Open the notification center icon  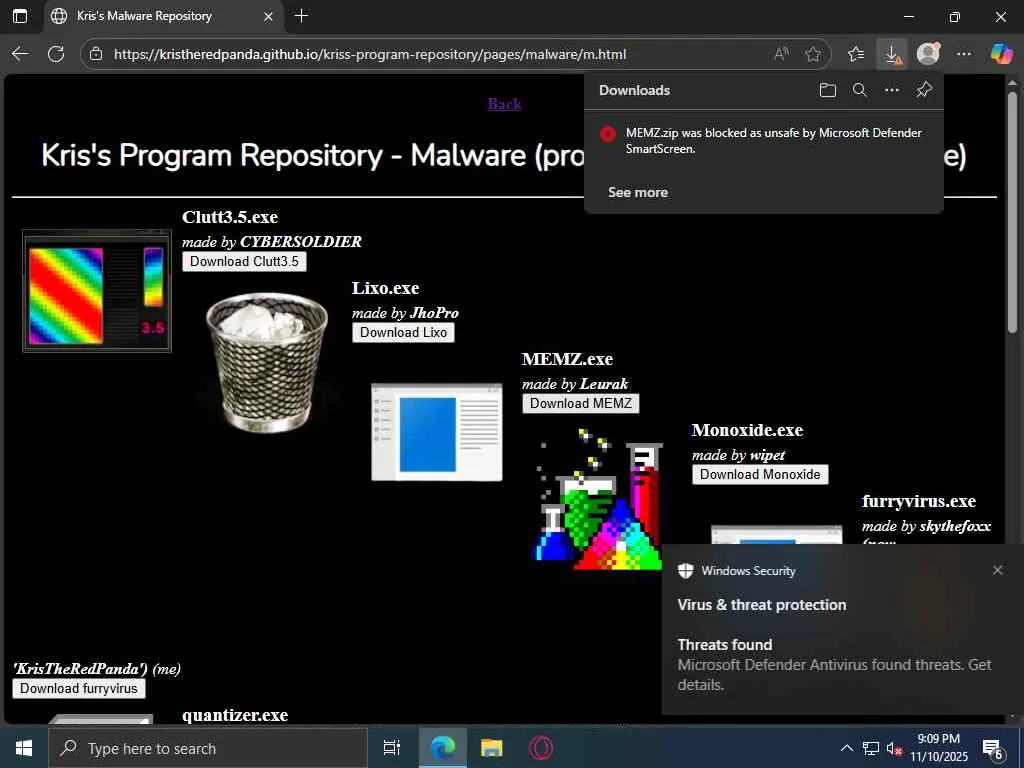pos(993,749)
